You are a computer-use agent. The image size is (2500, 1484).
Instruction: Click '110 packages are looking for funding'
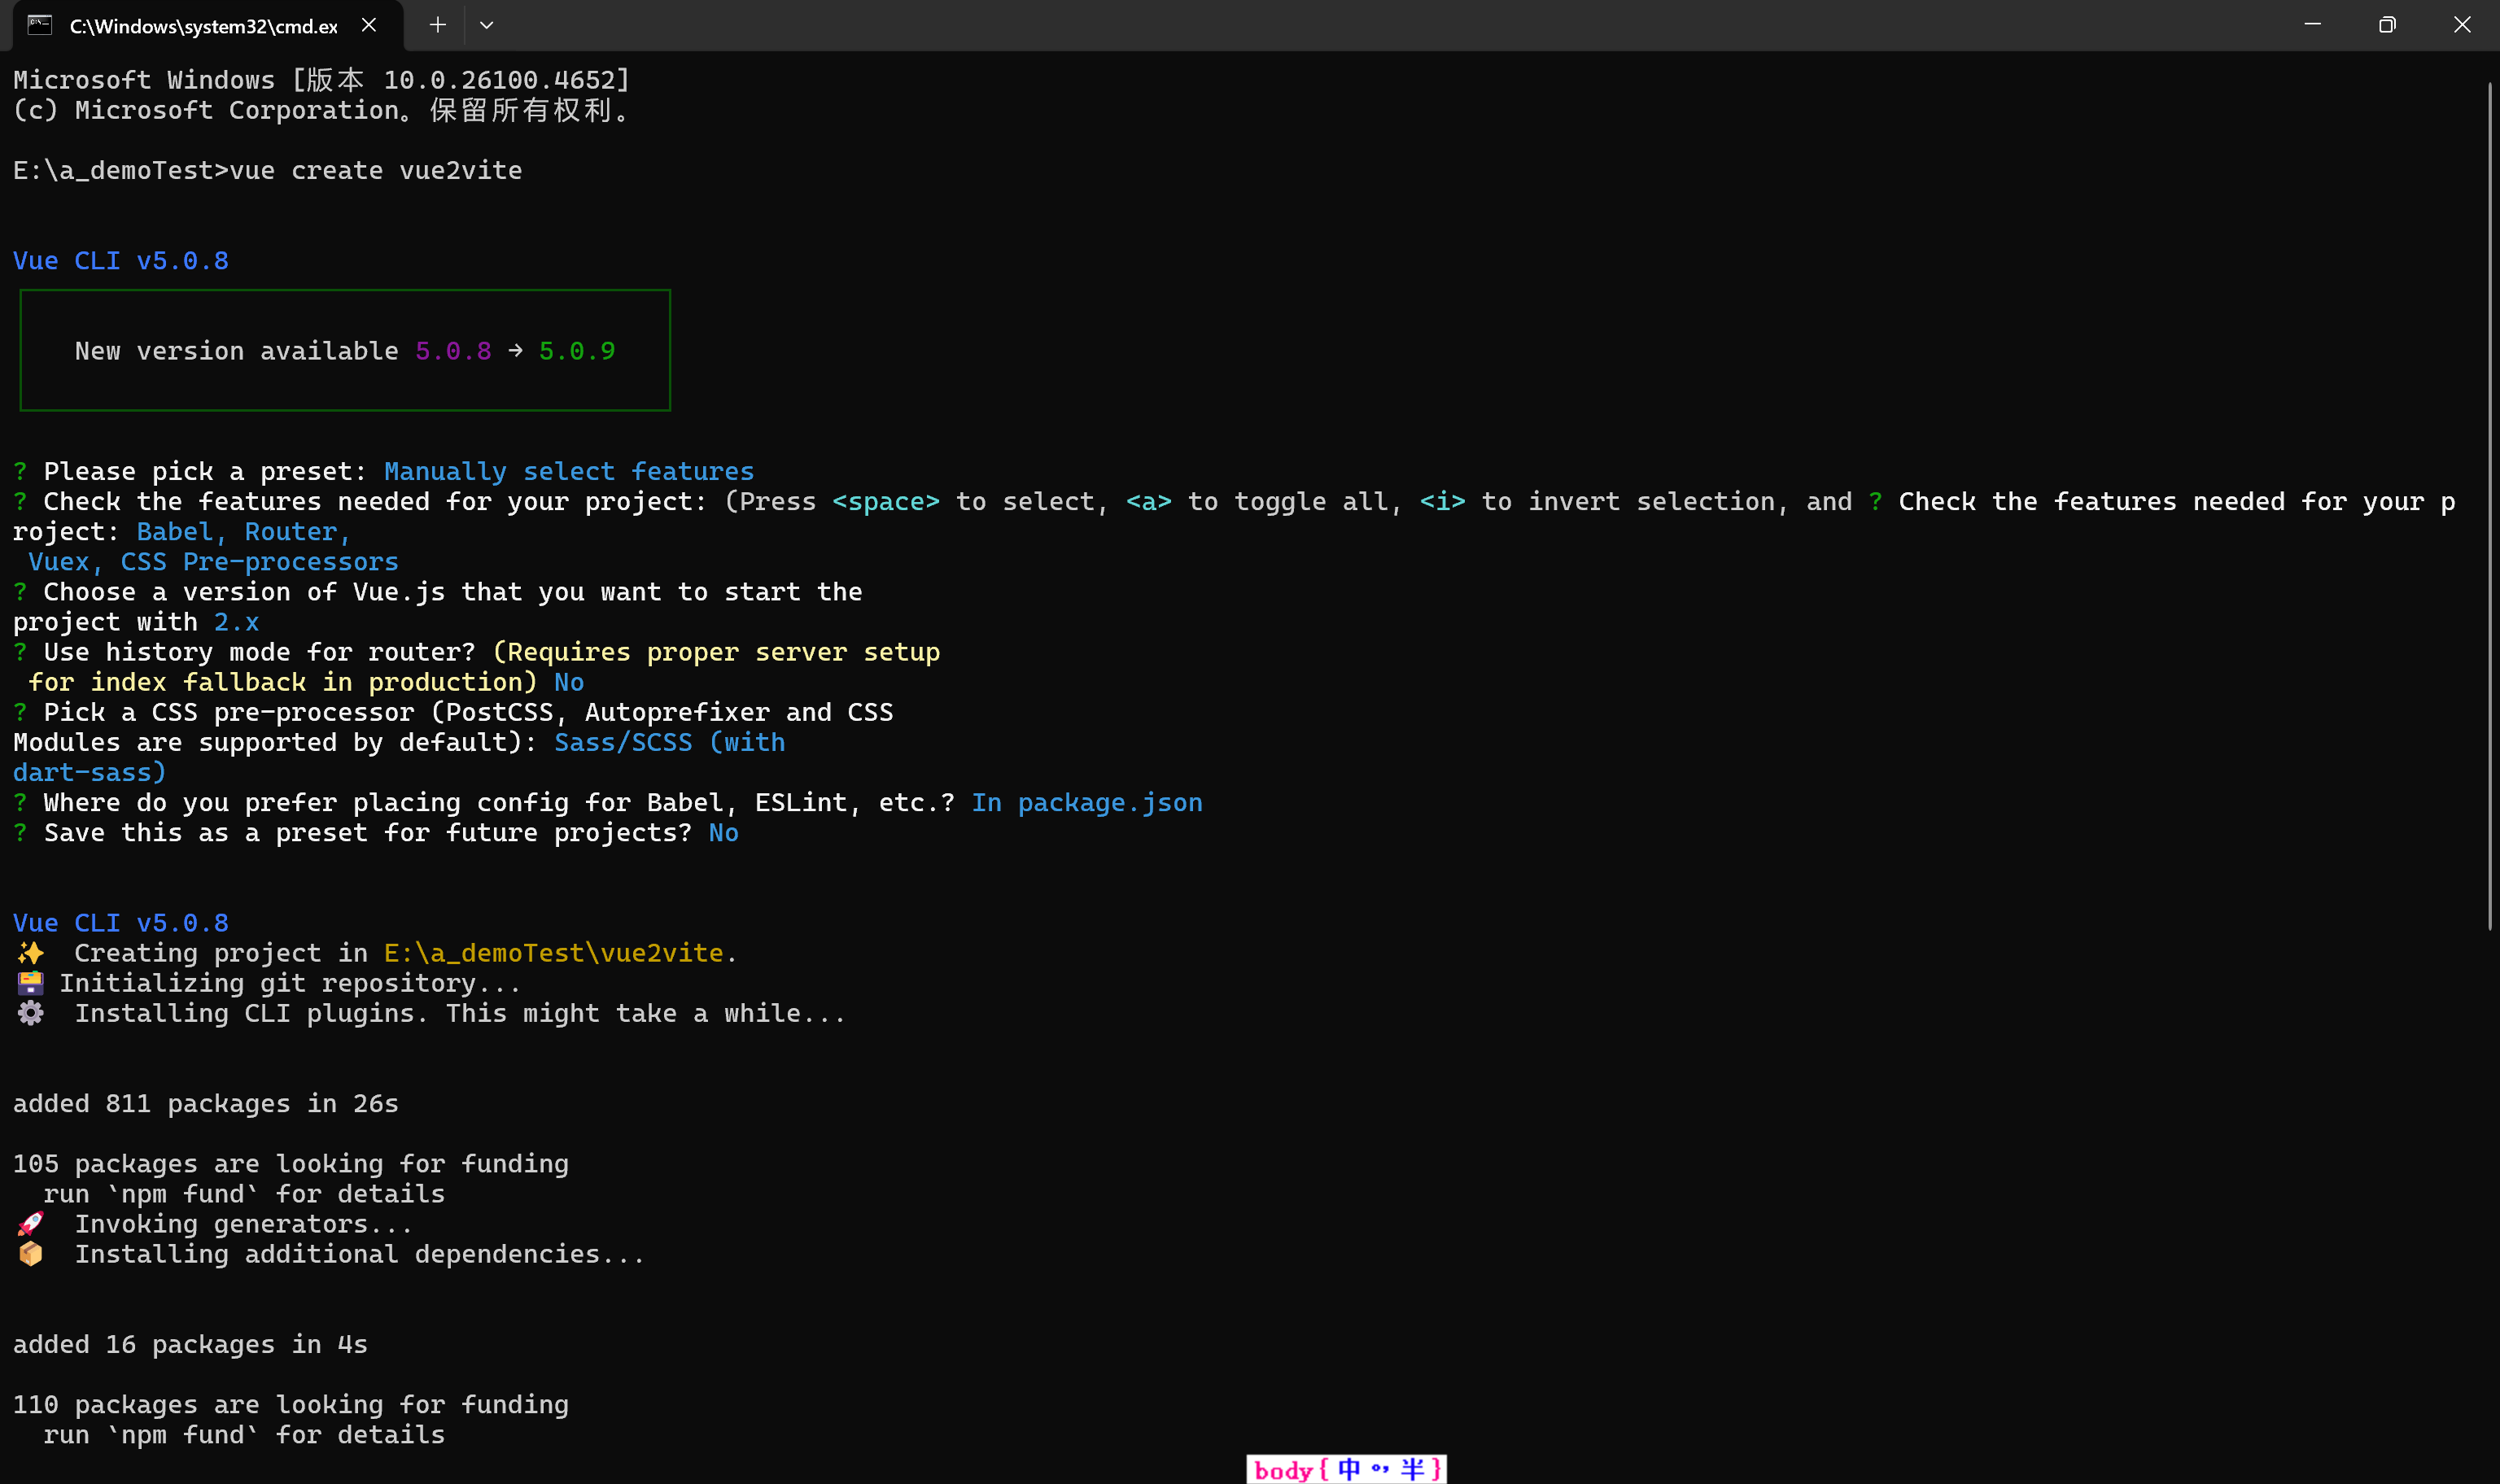coord(291,1405)
